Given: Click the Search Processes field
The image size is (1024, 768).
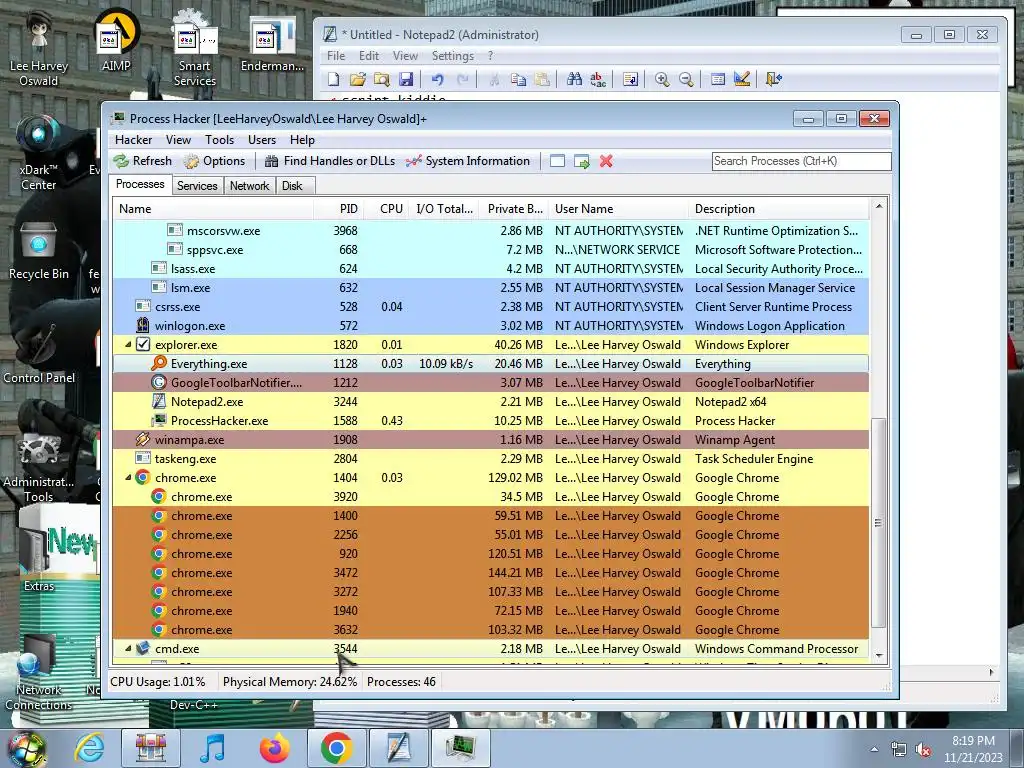Looking at the screenshot, I should 801,161.
